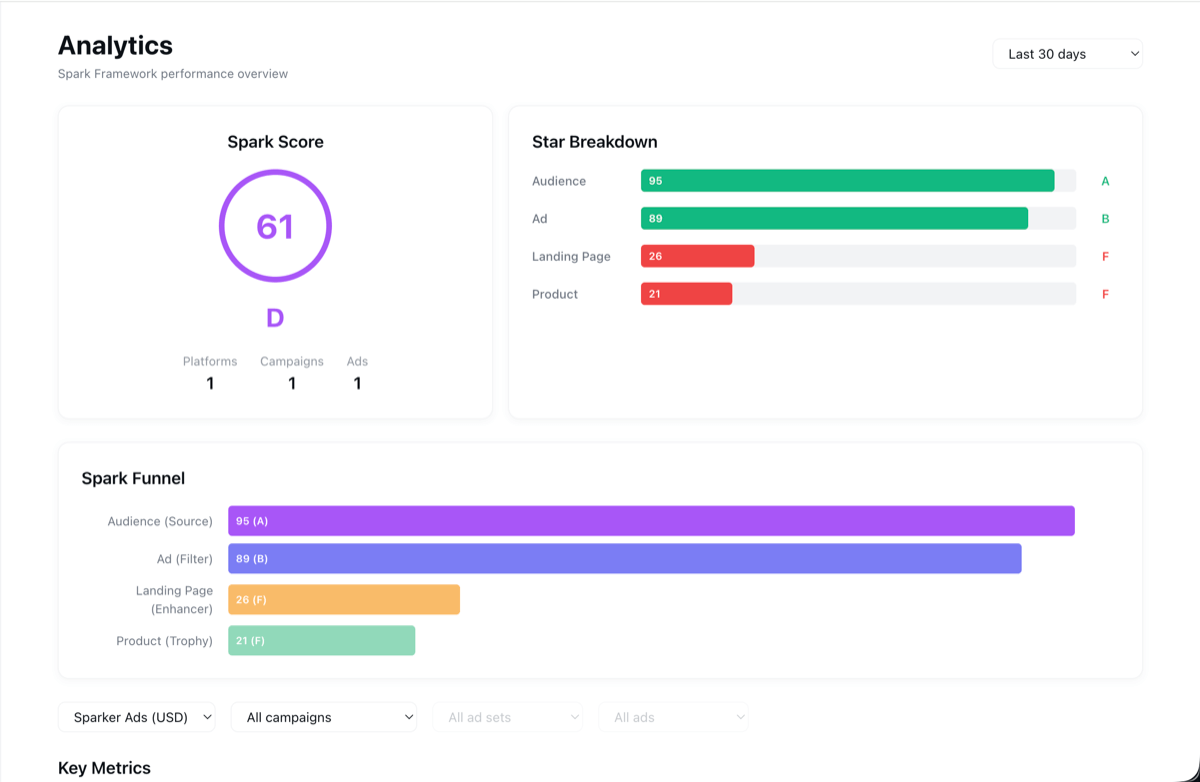
Task: Click the red Product bar showing 21
Action: pyautogui.click(x=686, y=294)
